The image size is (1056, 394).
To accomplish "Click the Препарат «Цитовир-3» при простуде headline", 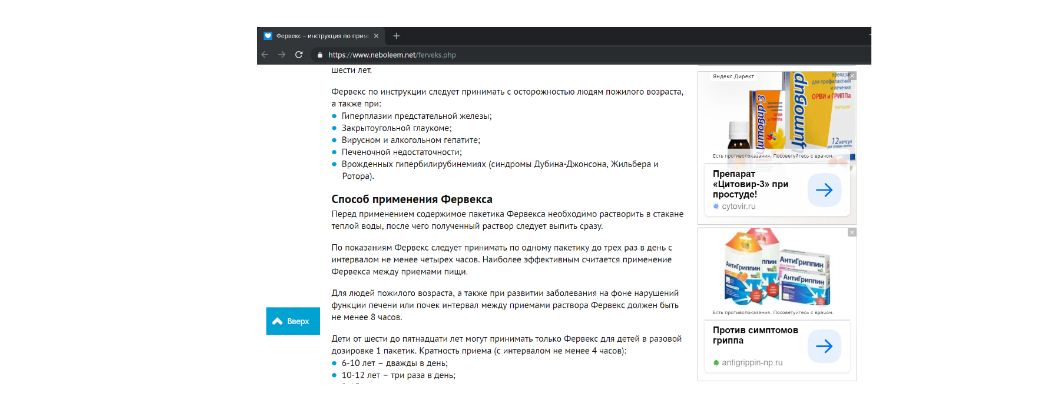I will point(750,184).
